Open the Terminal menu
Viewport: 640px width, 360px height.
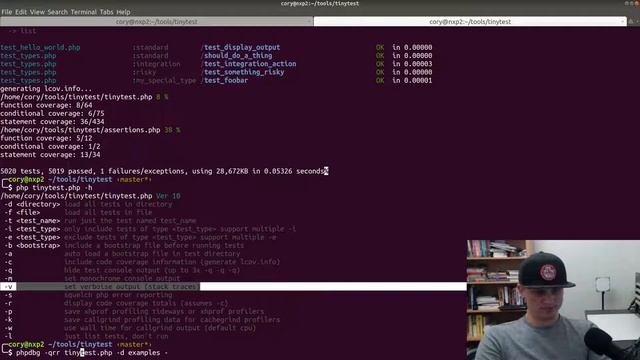coord(84,12)
